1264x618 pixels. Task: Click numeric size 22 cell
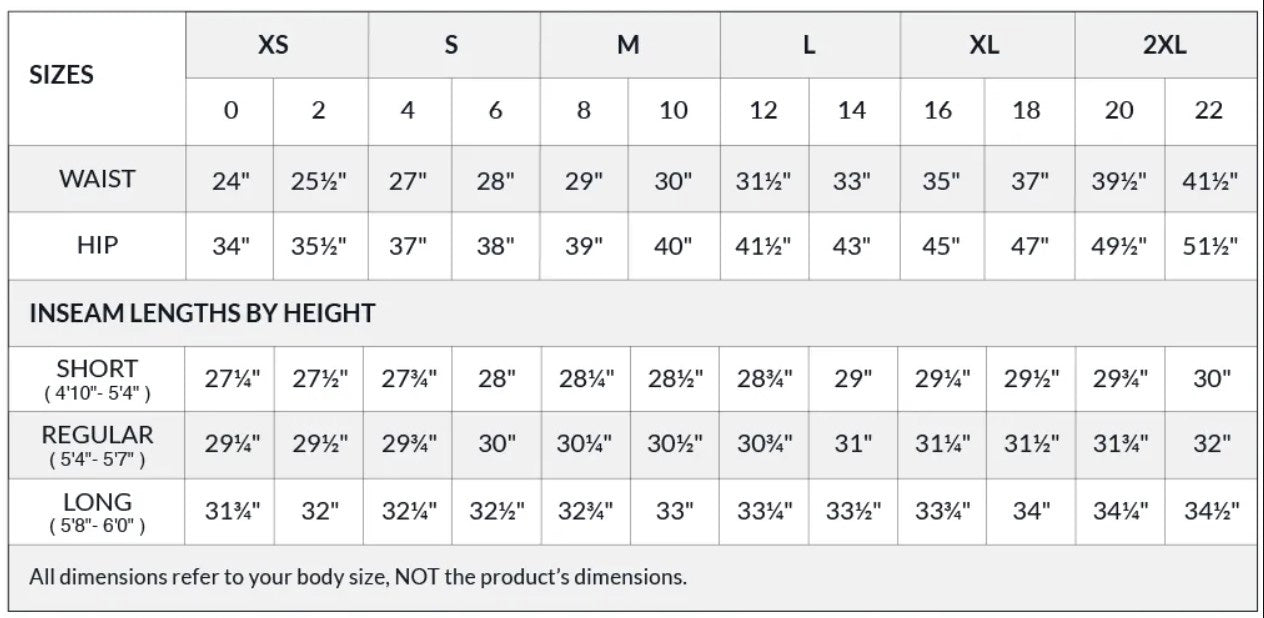[x=1209, y=110]
